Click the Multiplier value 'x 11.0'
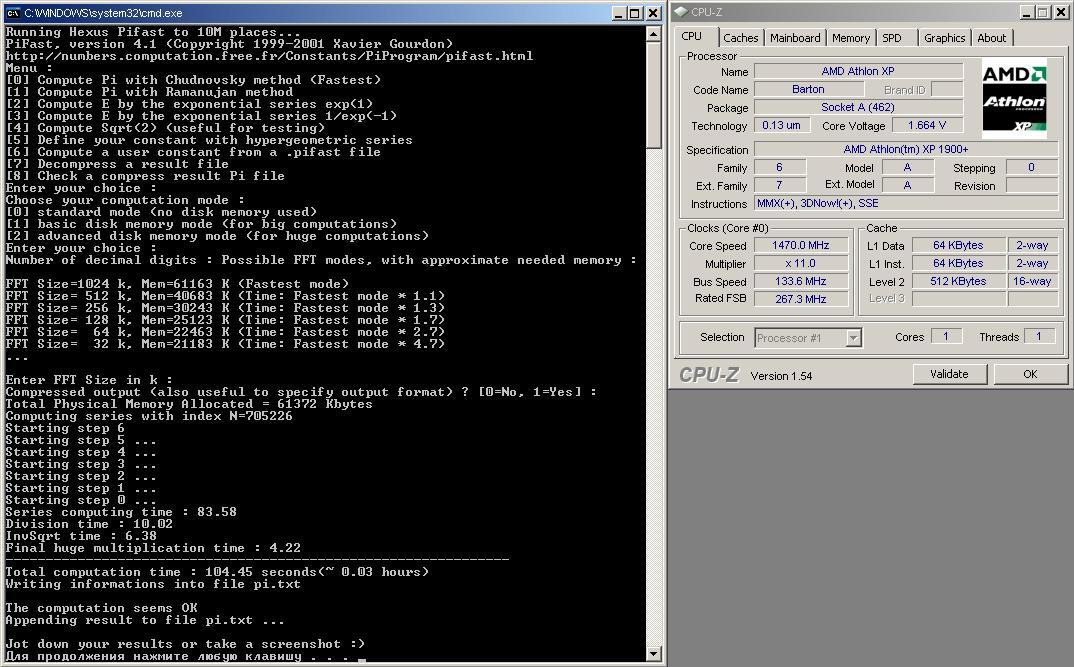The width and height of the screenshot is (1074, 667). (x=801, y=263)
